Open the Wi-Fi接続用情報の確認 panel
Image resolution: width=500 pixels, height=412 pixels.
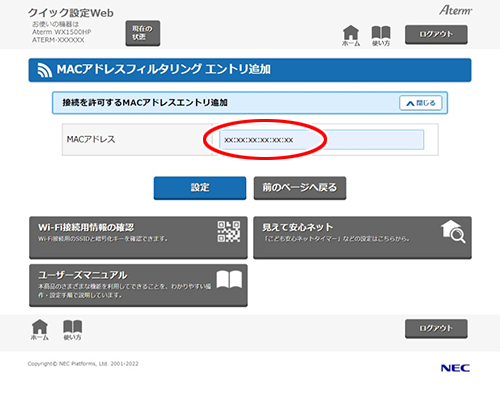pos(138,237)
